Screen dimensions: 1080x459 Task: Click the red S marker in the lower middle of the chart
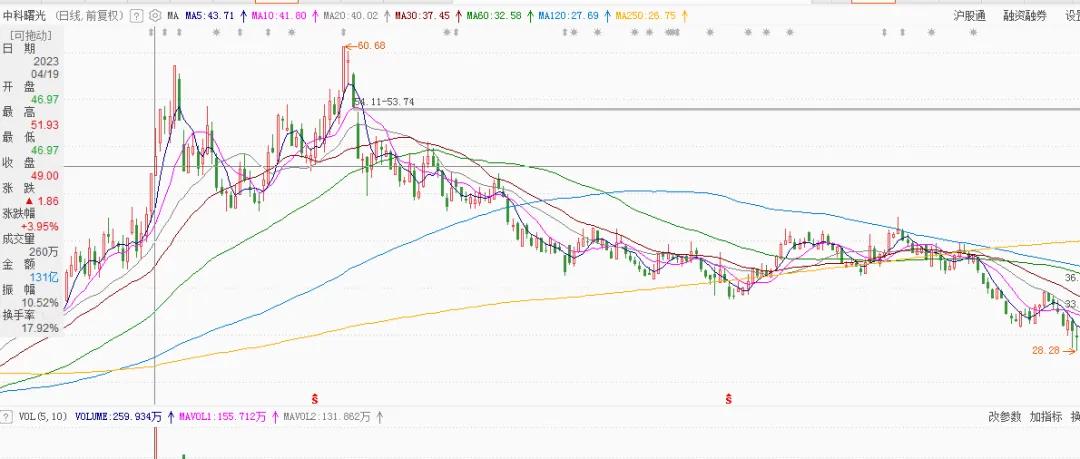pyautogui.click(x=729, y=399)
